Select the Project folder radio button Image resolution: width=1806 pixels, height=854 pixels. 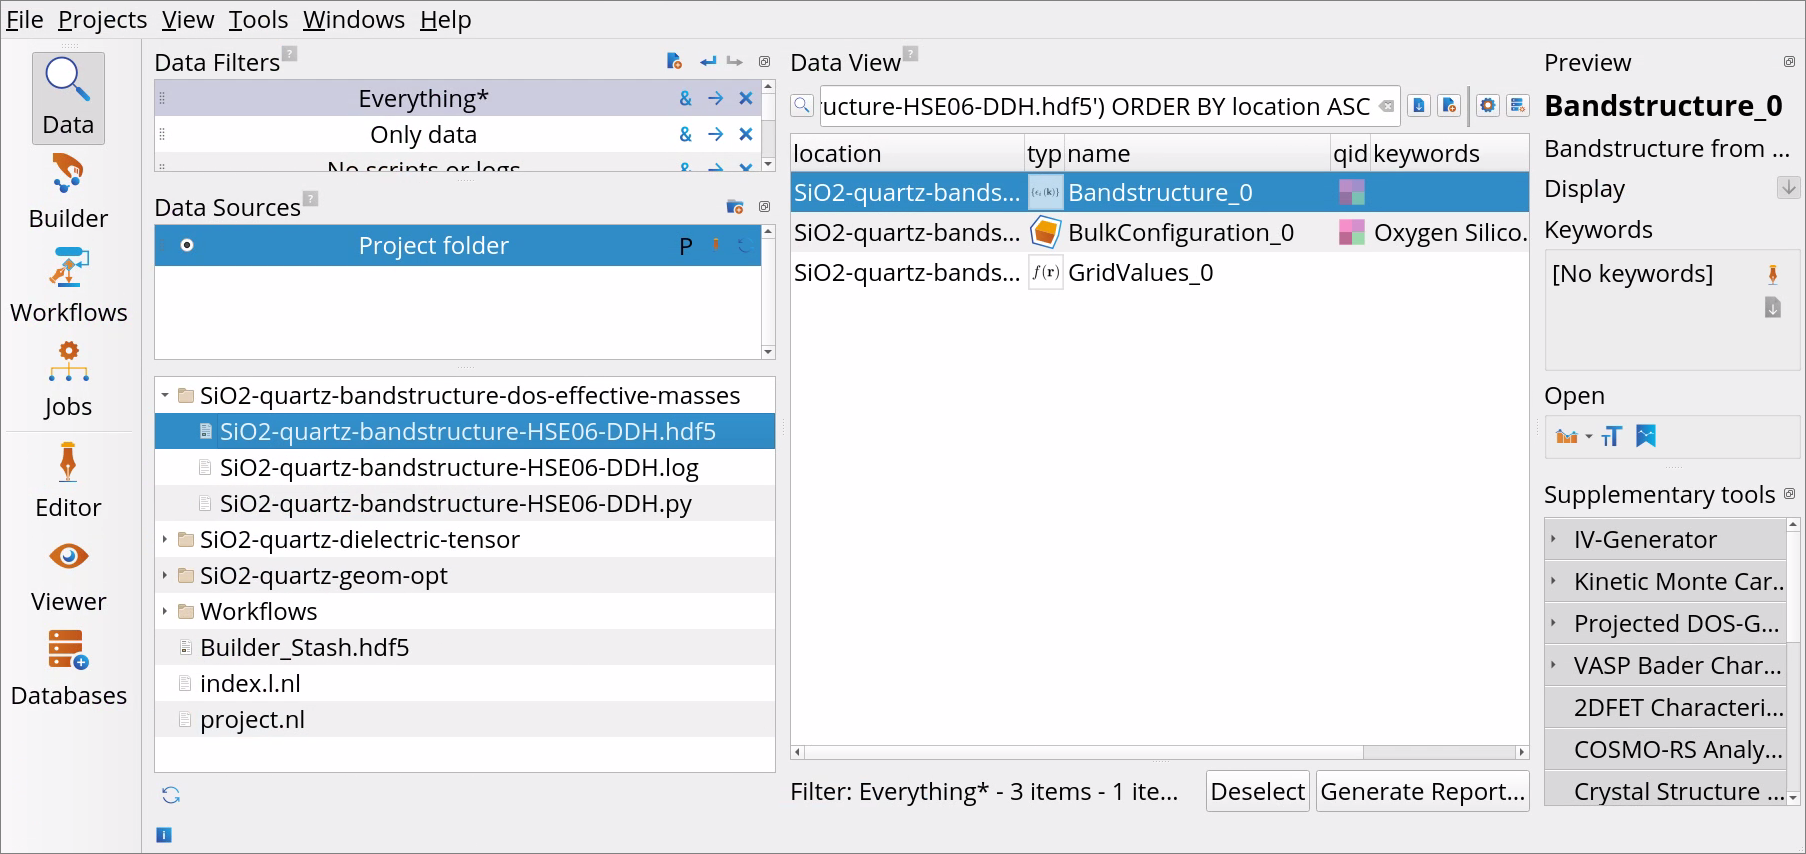tap(187, 245)
